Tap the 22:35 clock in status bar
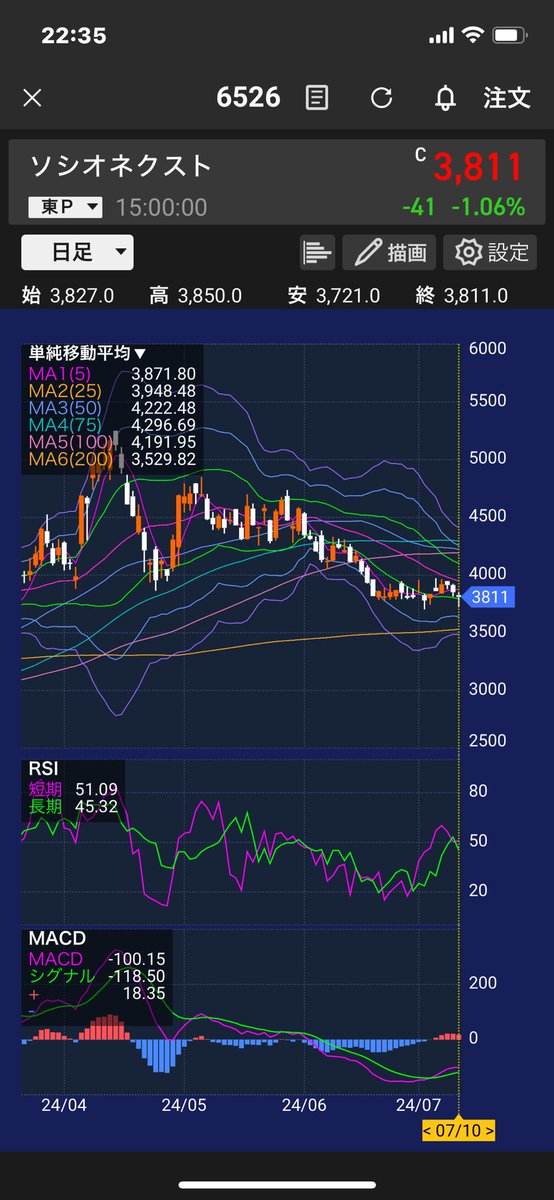 coord(73,35)
